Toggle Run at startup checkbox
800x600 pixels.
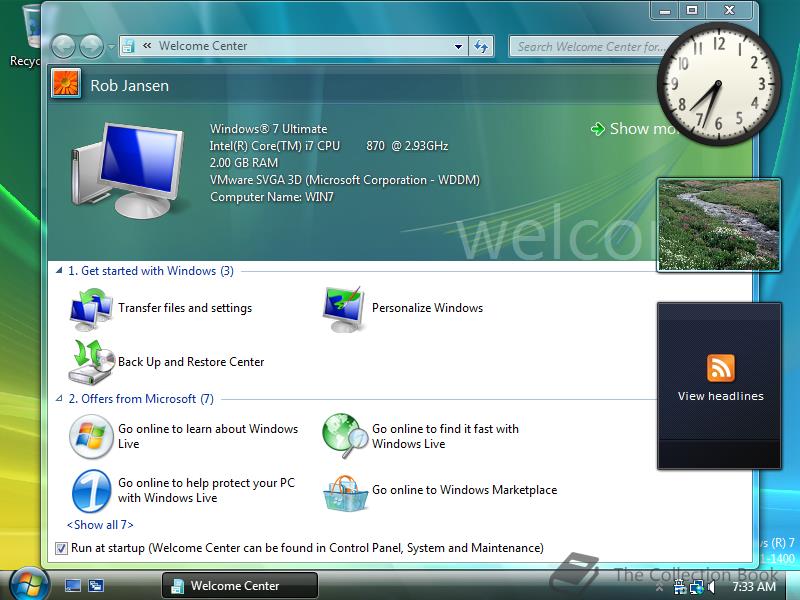(61, 548)
